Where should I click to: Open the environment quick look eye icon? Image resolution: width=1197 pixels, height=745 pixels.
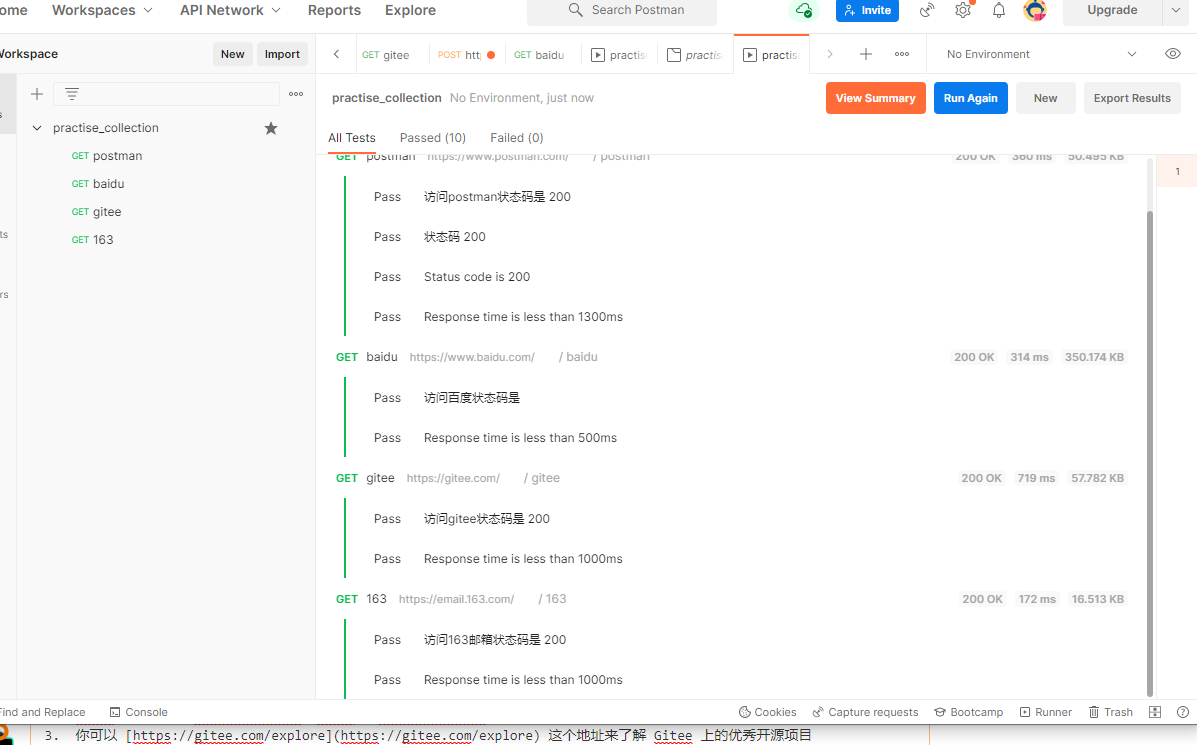[1173, 54]
